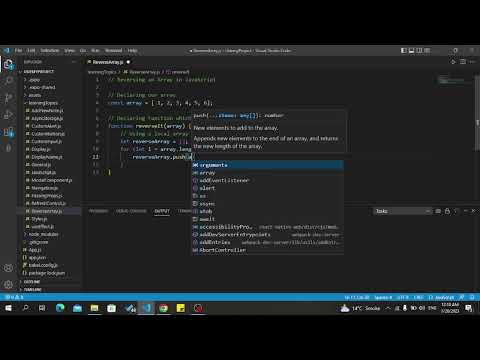
Task: Open the Customize Layout icon
Action: point(427,51)
